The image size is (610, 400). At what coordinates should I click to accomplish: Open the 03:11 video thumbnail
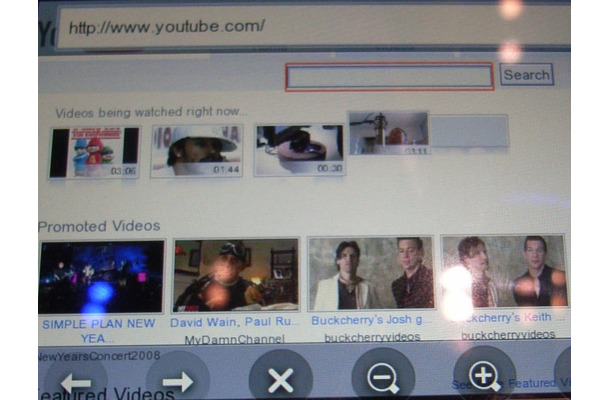tap(389, 133)
